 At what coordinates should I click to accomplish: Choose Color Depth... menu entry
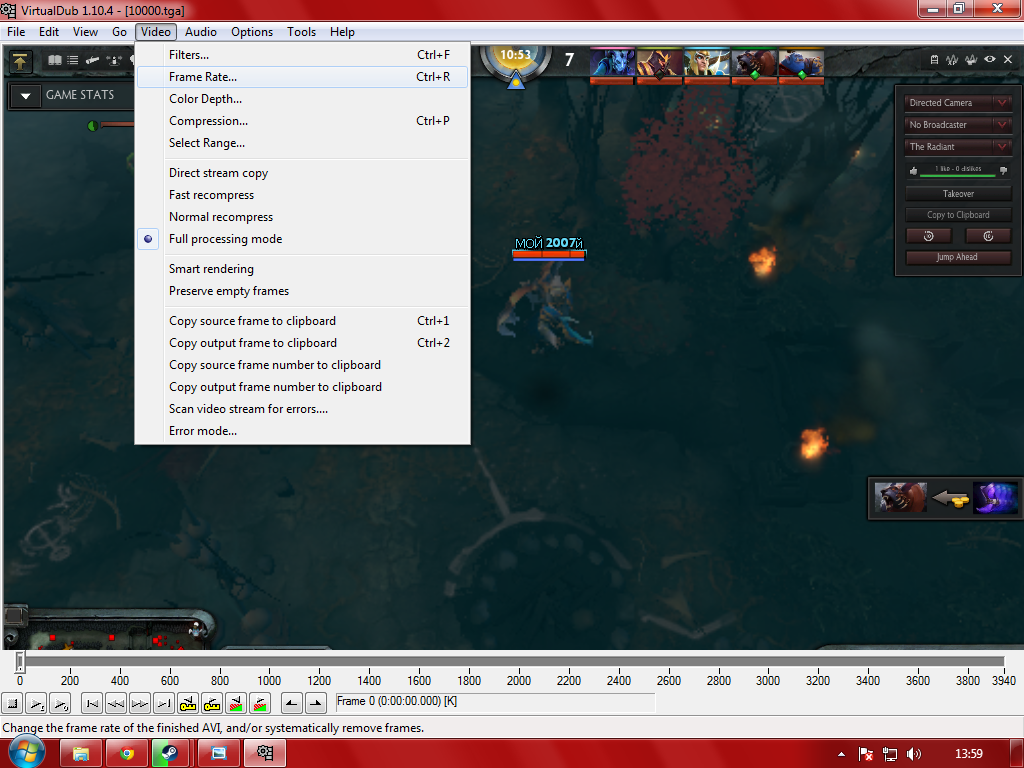303,99
